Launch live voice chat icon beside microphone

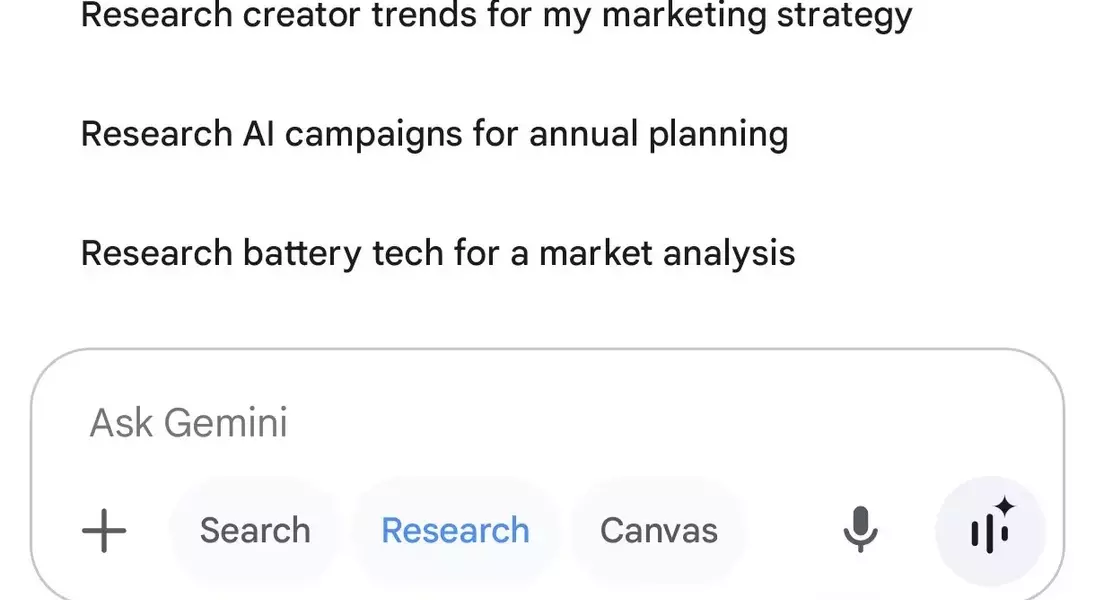(x=990, y=531)
